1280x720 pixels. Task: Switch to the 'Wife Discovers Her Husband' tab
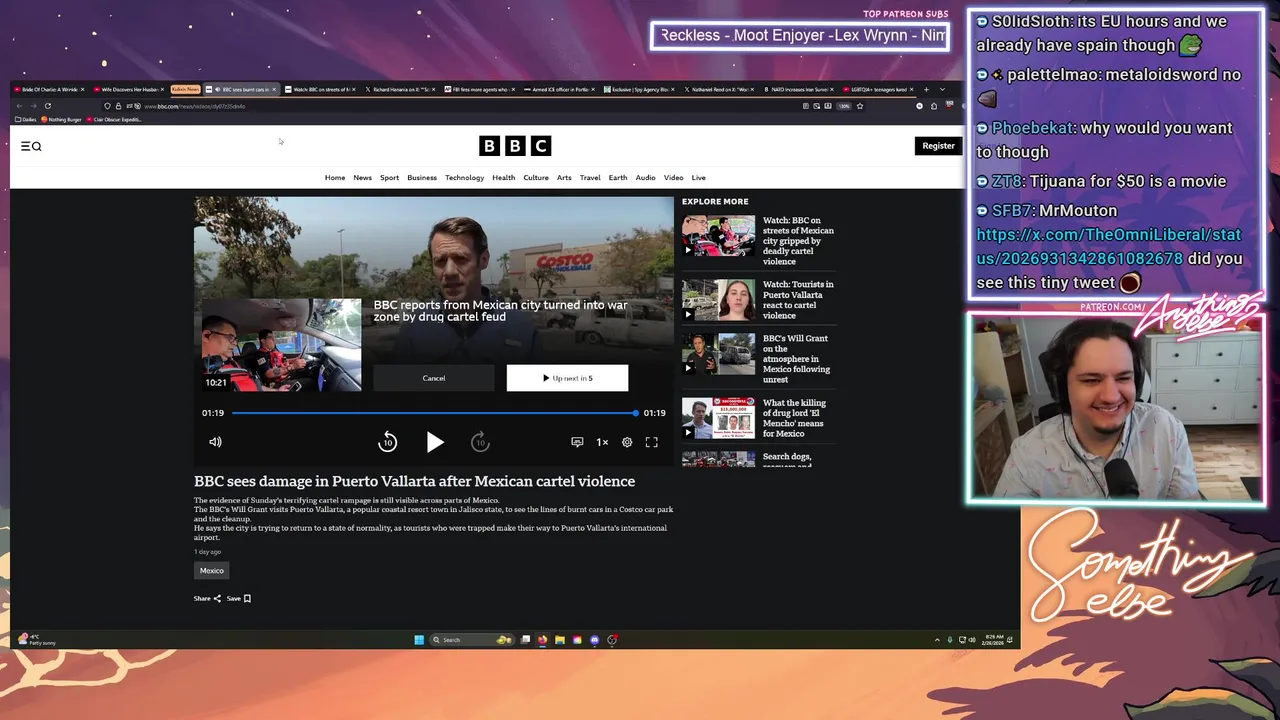click(130, 89)
